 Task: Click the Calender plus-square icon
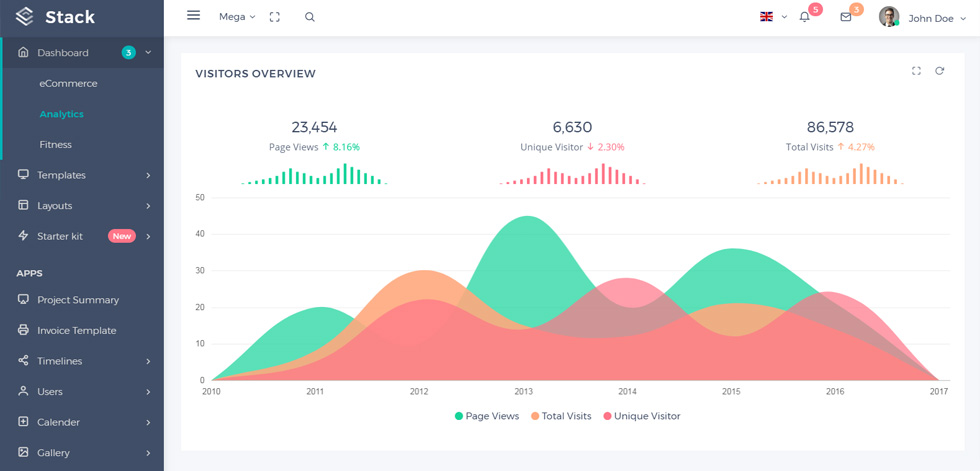coord(23,422)
